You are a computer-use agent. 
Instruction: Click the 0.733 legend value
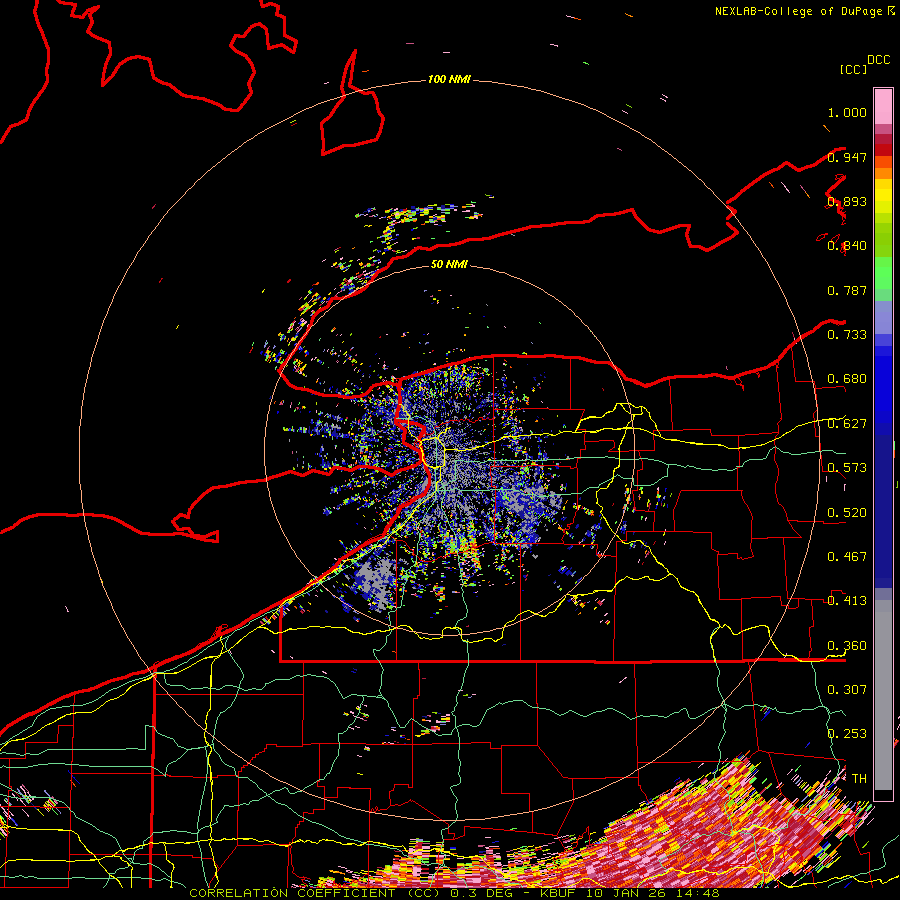pyautogui.click(x=847, y=335)
